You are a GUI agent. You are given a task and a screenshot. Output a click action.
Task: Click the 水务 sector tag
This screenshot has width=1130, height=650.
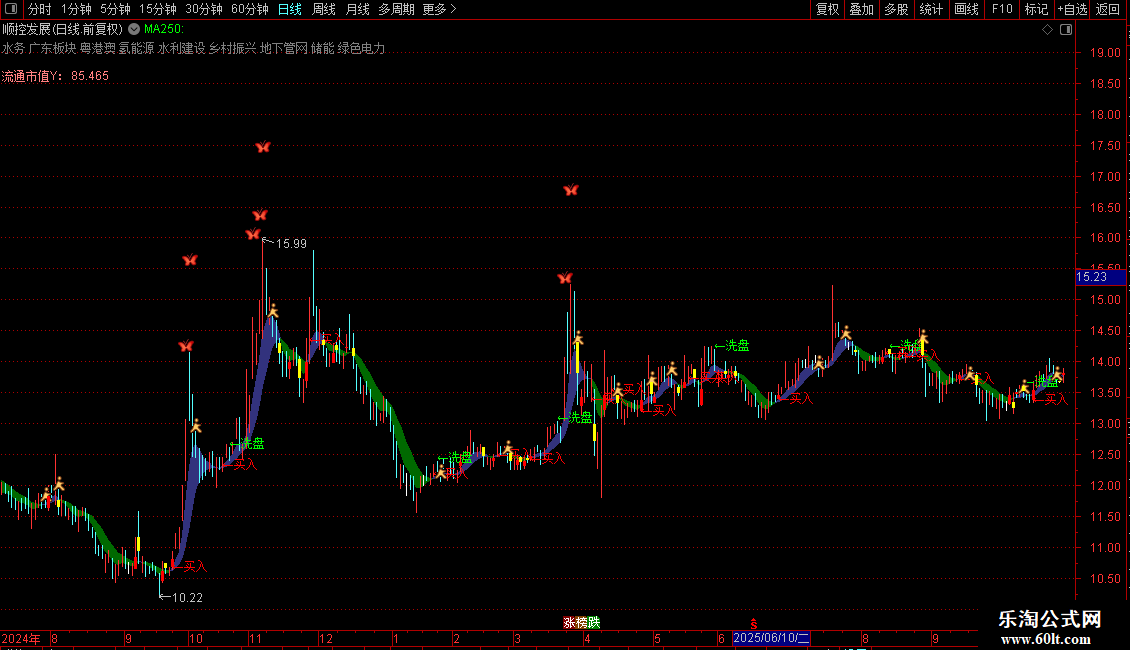(13, 48)
